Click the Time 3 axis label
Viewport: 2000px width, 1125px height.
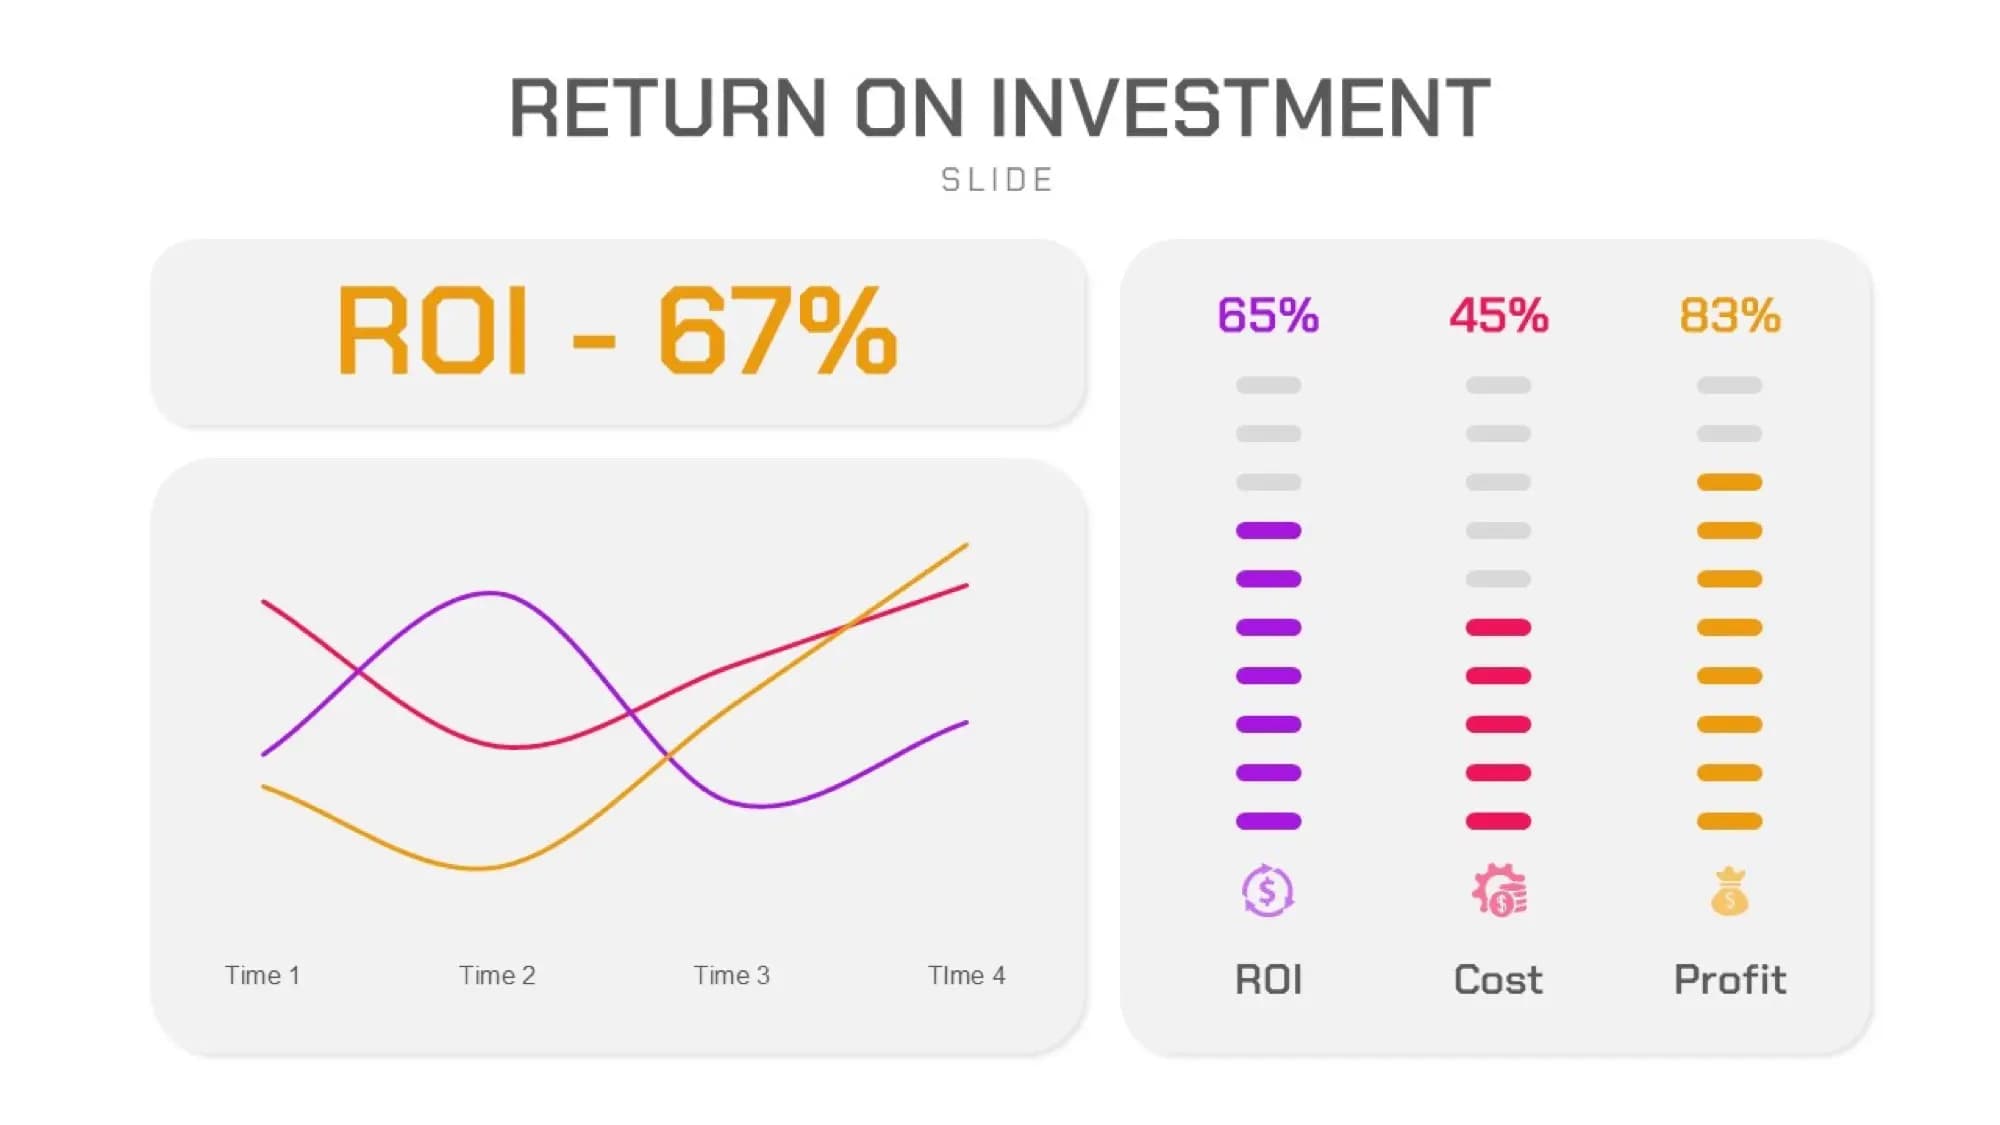pyautogui.click(x=732, y=975)
